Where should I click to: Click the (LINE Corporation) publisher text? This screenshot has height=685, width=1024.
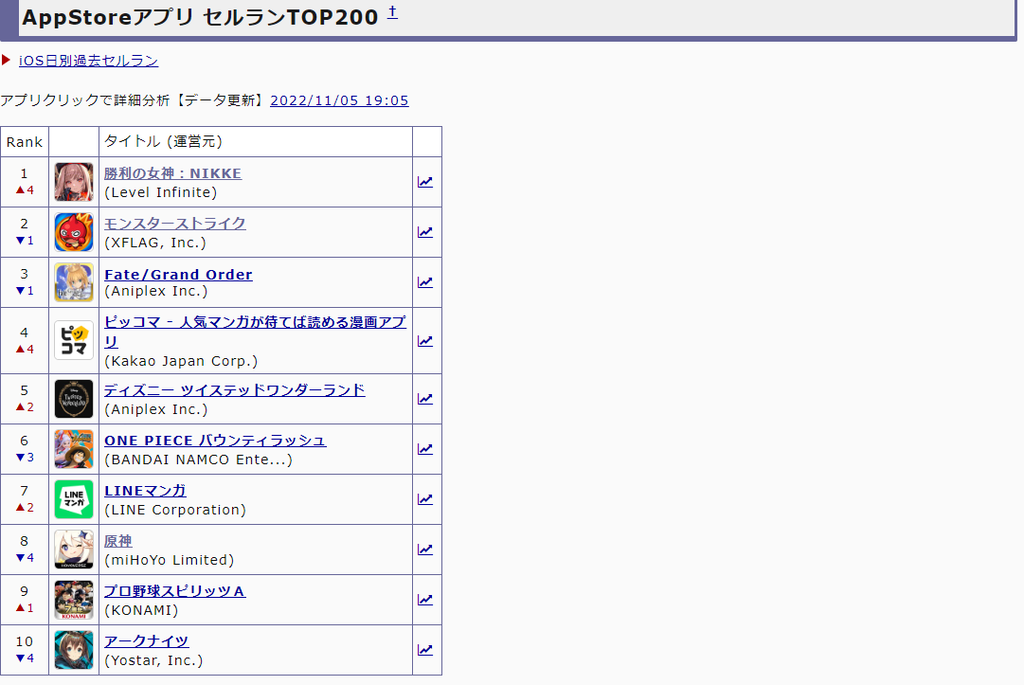tap(175, 510)
